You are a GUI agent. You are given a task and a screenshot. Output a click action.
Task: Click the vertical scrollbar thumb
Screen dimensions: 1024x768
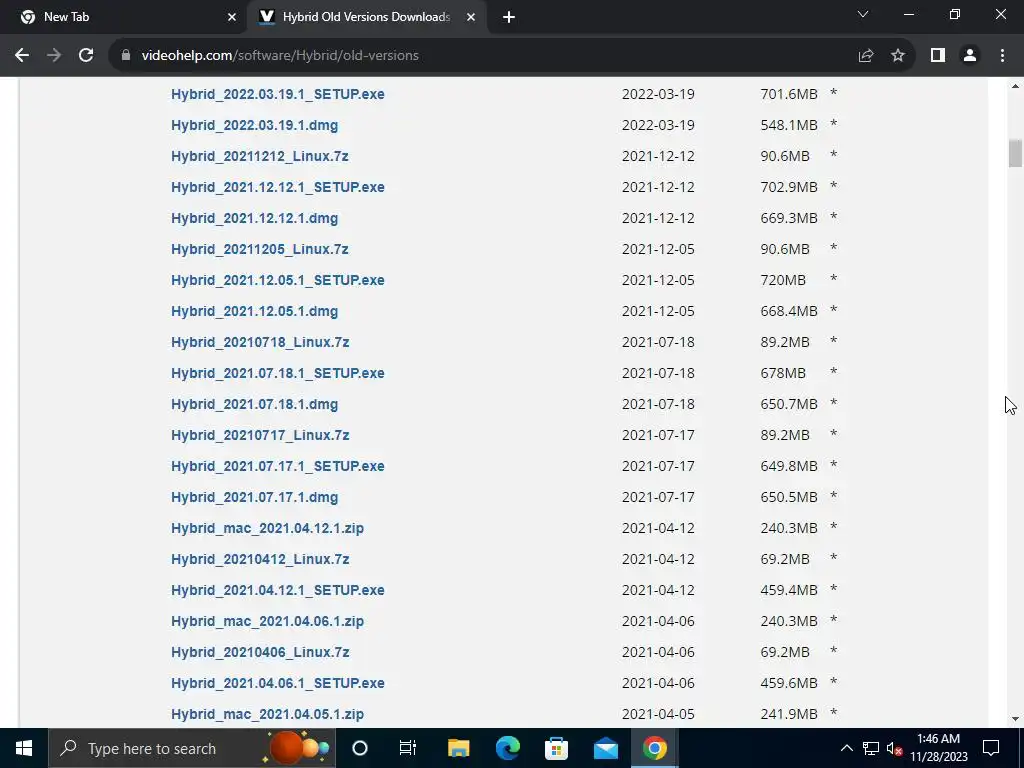tap(1015, 153)
